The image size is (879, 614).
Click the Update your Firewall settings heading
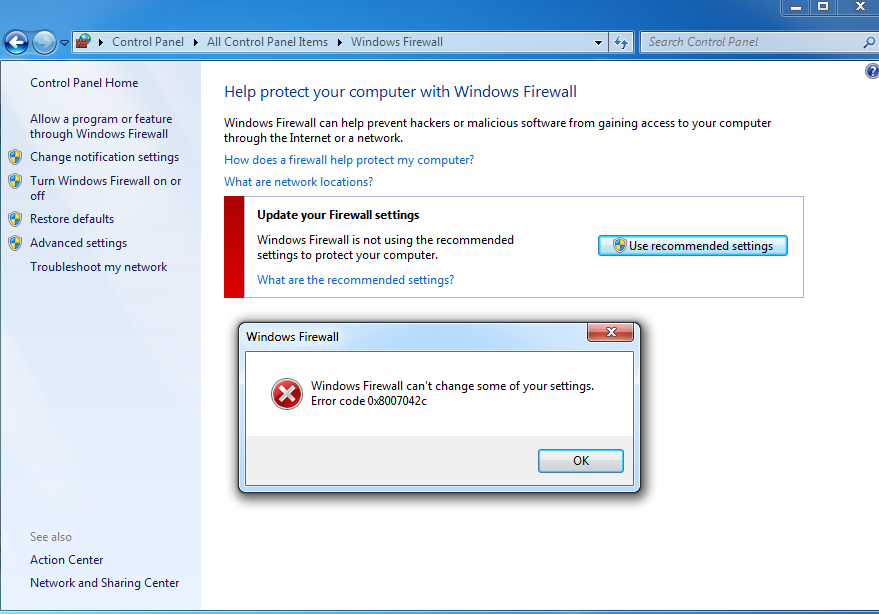338,215
